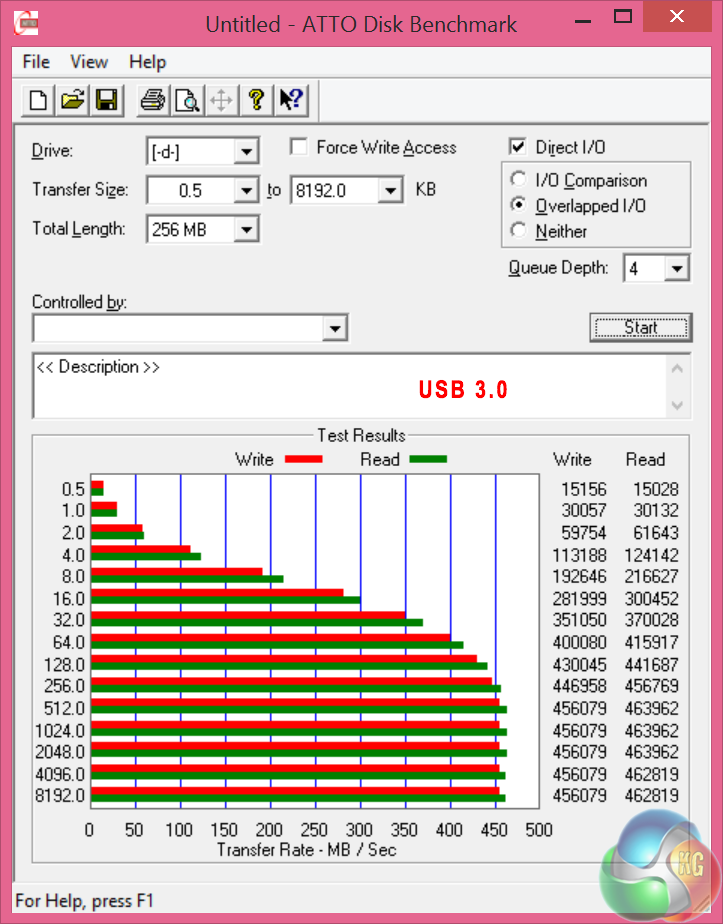The width and height of the screenshot is (723, 924).
Task: Click read value 300452
Action: tap(651, 599)
